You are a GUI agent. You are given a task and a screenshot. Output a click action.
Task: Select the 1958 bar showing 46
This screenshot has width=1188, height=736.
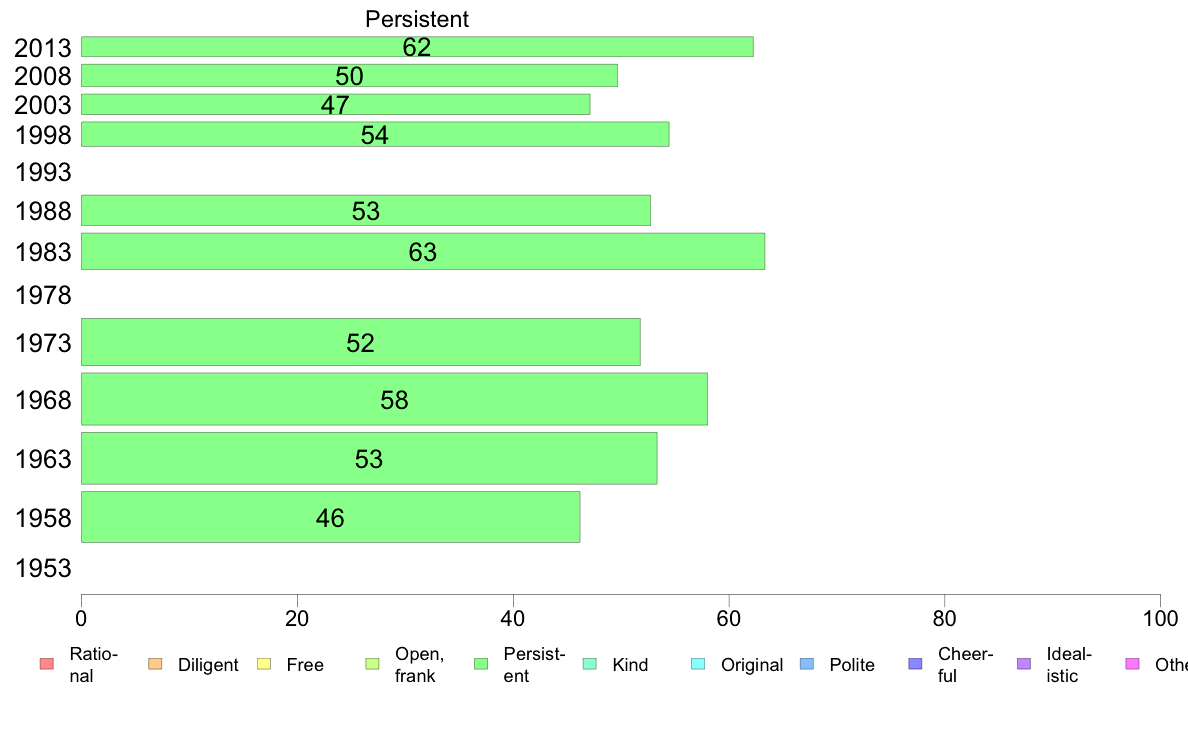[330, 518]
